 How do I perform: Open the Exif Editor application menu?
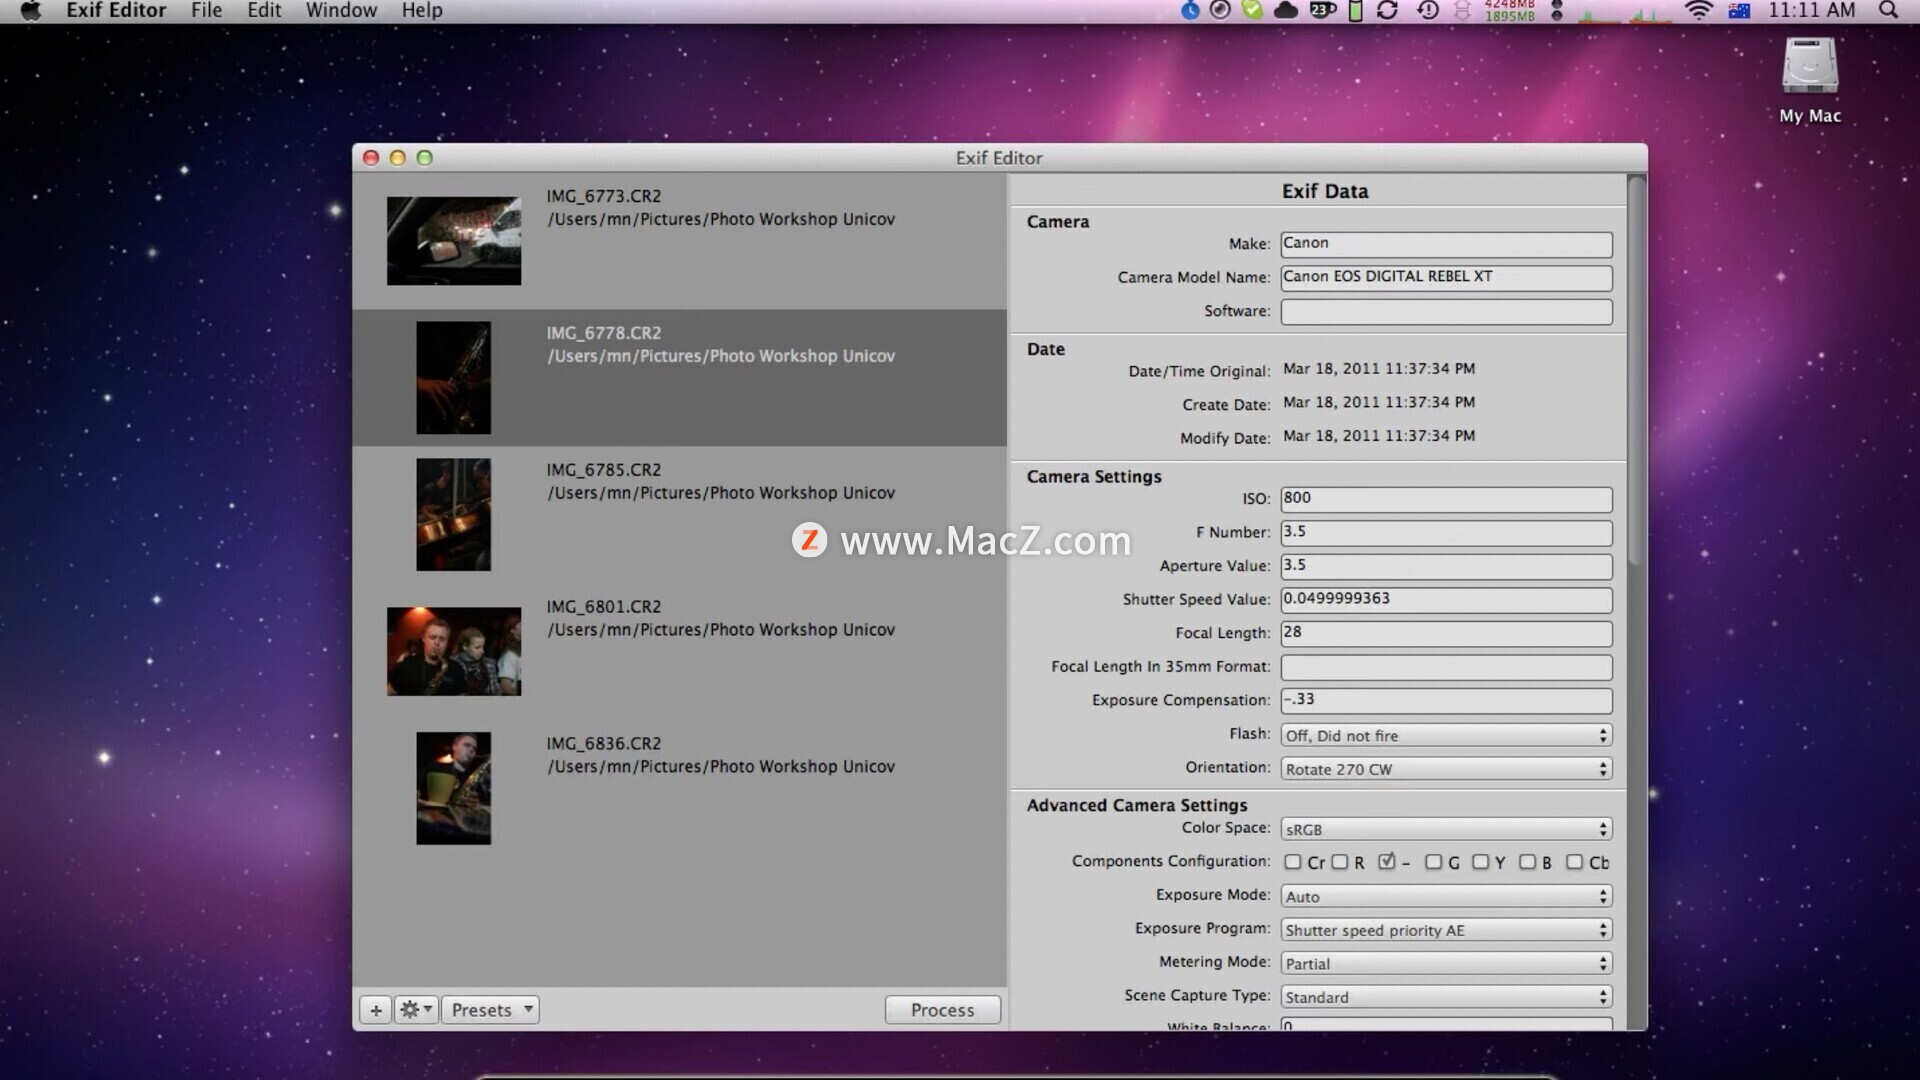click(116, 11)
